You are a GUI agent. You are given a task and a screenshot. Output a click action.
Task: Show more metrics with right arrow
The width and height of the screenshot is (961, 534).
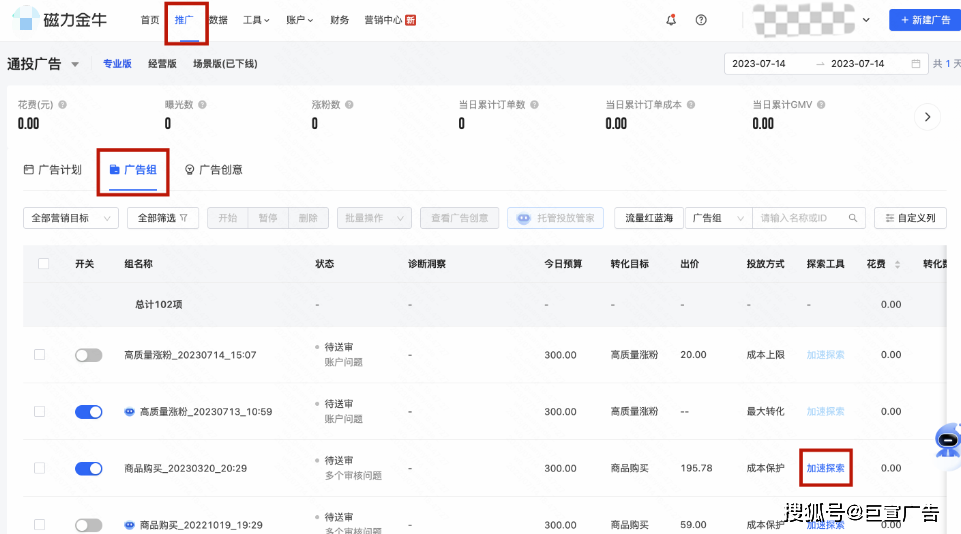point(927,116)
